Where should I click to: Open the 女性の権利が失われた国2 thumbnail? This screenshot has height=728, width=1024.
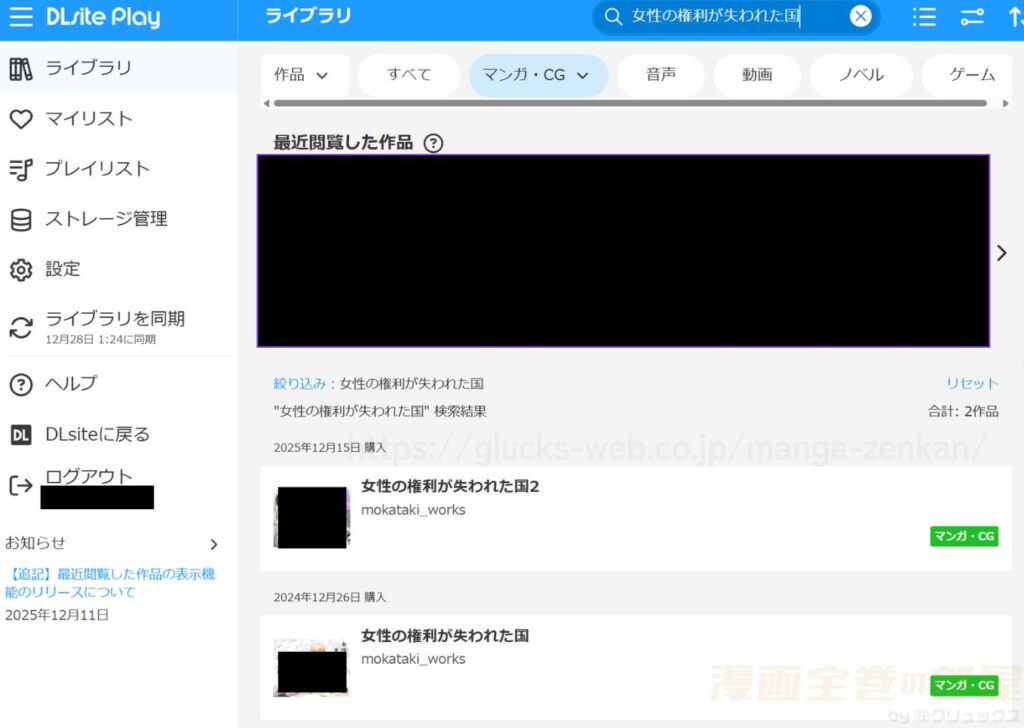[311, 517]
